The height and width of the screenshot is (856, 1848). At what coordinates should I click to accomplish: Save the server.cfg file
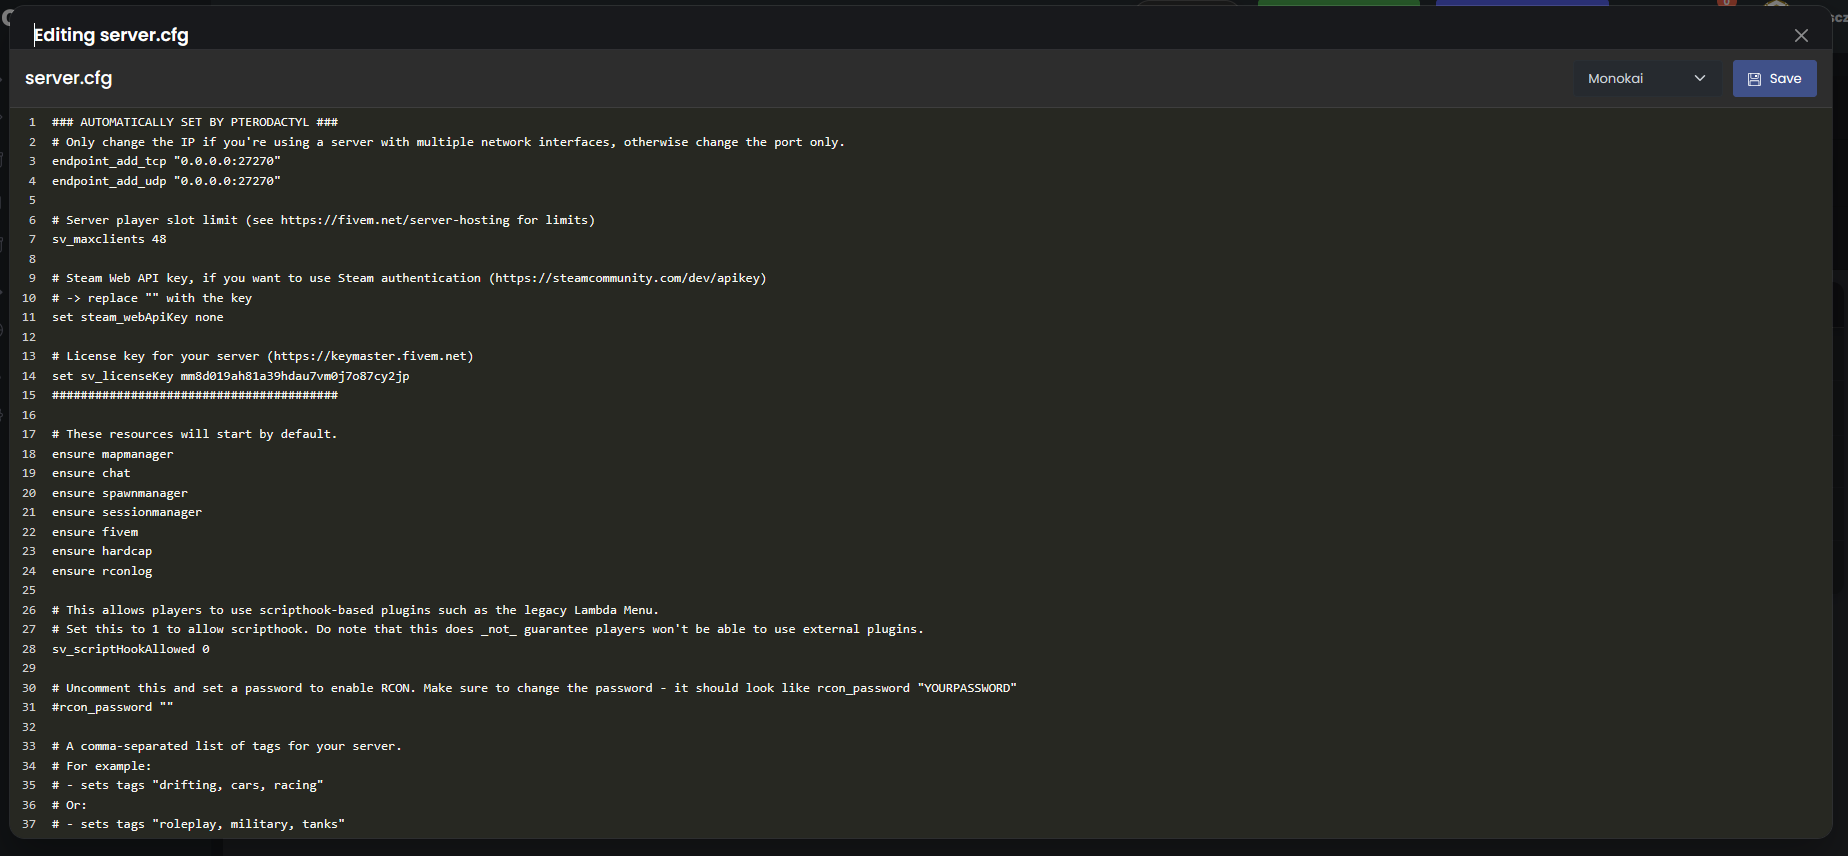[1774, 79]
